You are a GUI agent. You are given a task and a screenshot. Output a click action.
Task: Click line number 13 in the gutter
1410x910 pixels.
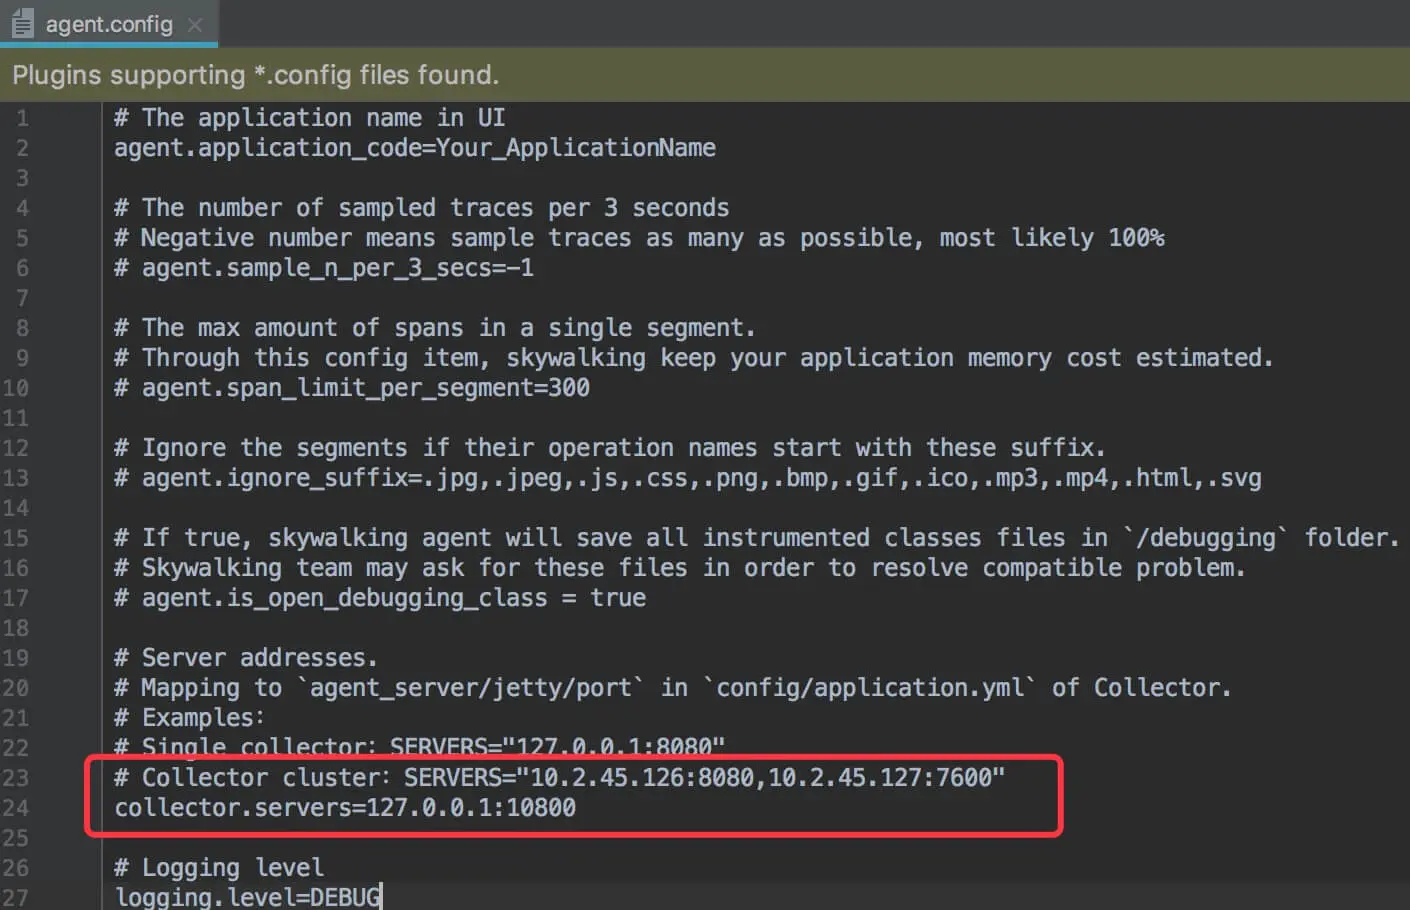click(15, 478)
